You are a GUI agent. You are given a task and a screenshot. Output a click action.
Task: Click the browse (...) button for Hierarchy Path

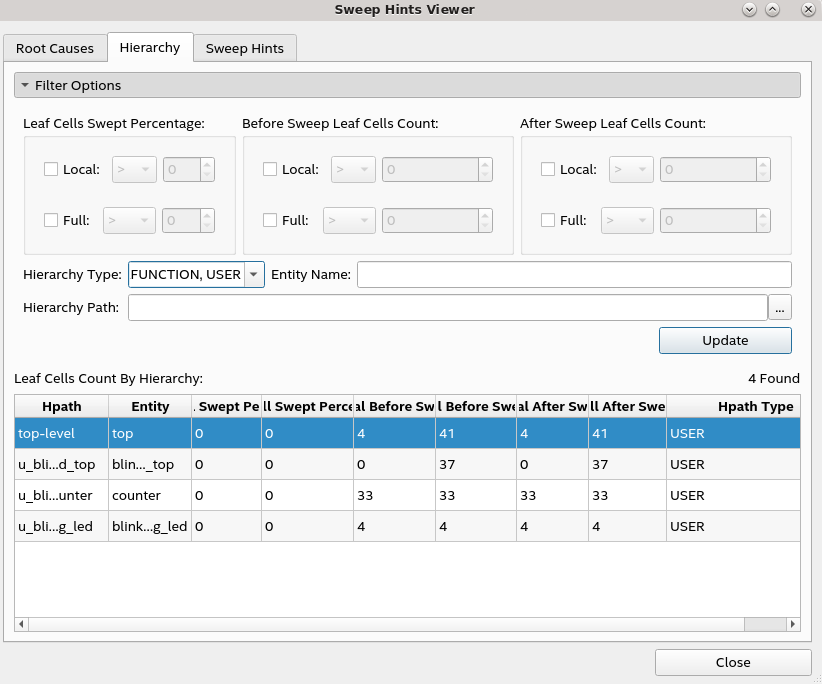779,308
